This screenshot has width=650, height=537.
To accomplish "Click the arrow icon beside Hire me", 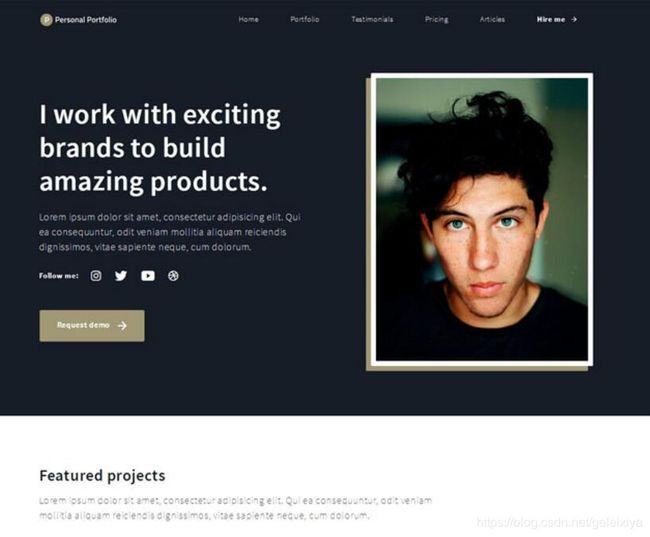I will [574, 19].
